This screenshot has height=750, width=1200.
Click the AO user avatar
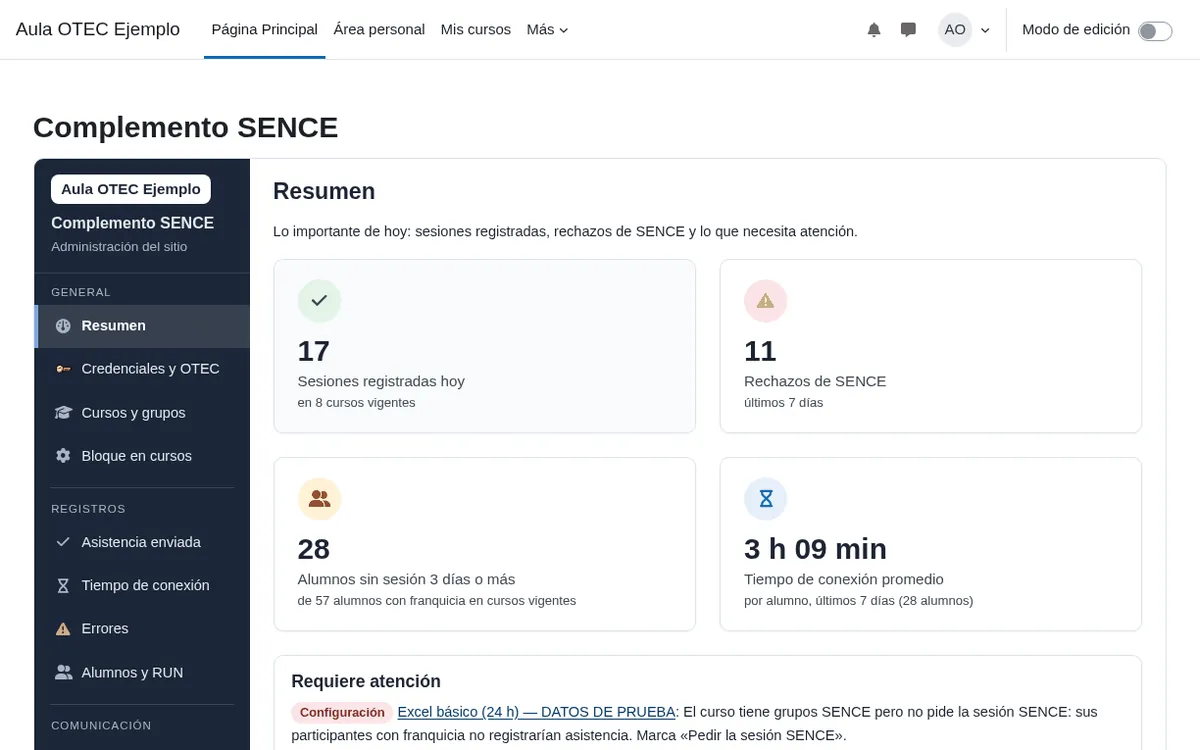coord(955,30)
